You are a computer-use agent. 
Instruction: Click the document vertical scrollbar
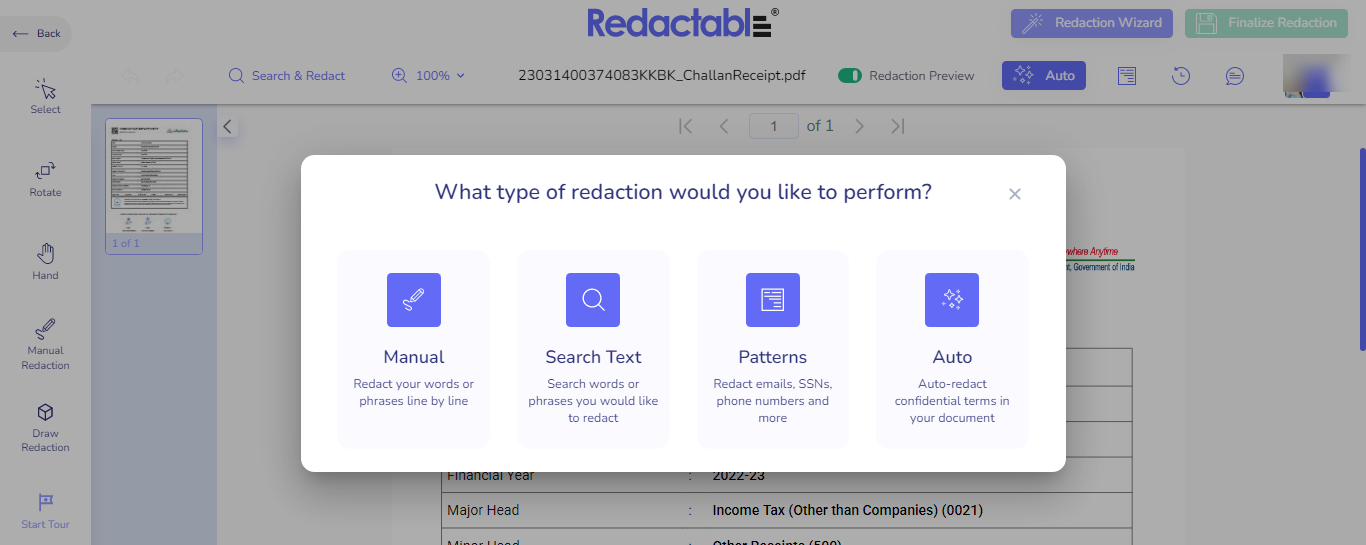pos(1362,249)
